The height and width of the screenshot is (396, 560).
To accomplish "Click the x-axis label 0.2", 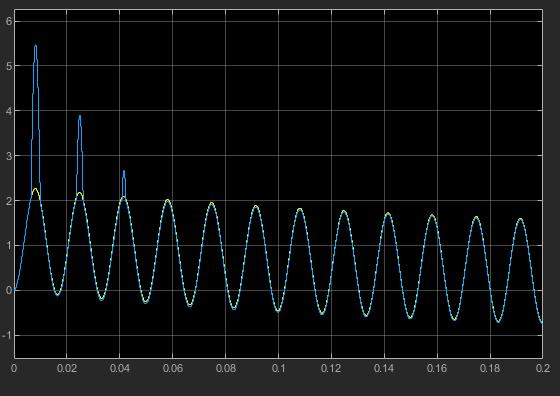I will pos(543,369).
